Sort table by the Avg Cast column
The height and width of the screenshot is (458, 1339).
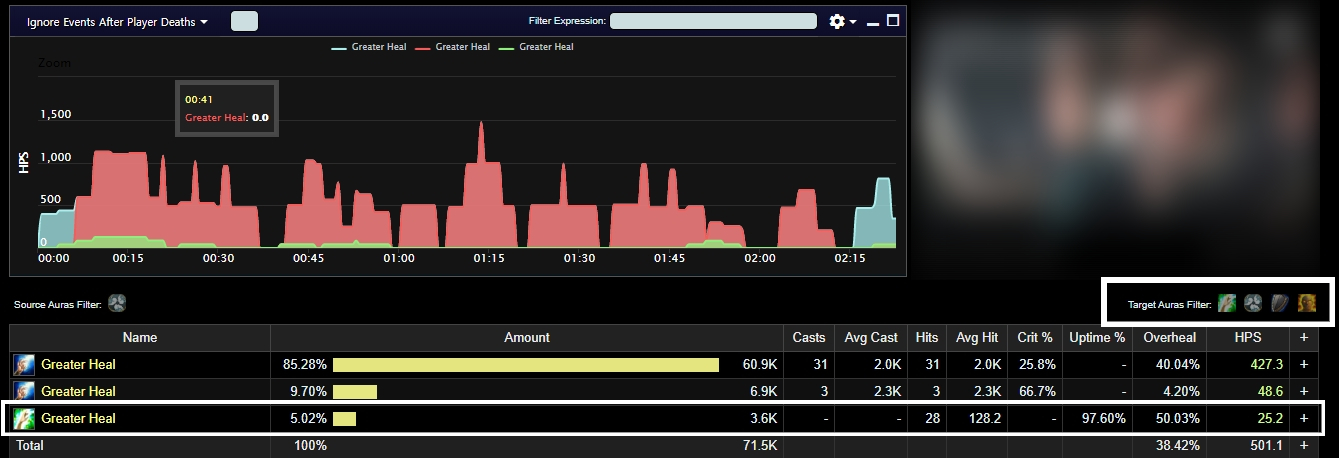873,337
